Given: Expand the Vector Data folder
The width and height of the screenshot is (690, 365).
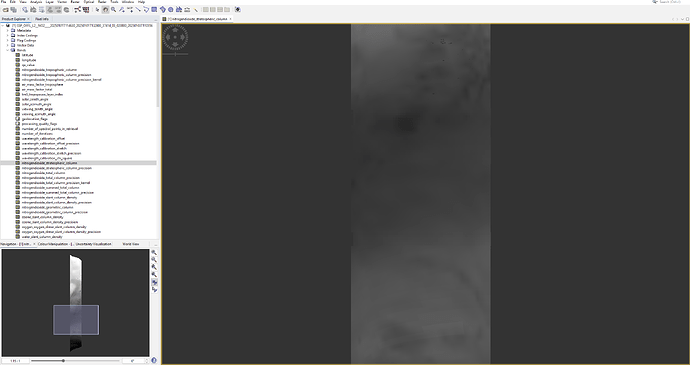Looking at the screenshot, I should point(7,45).
